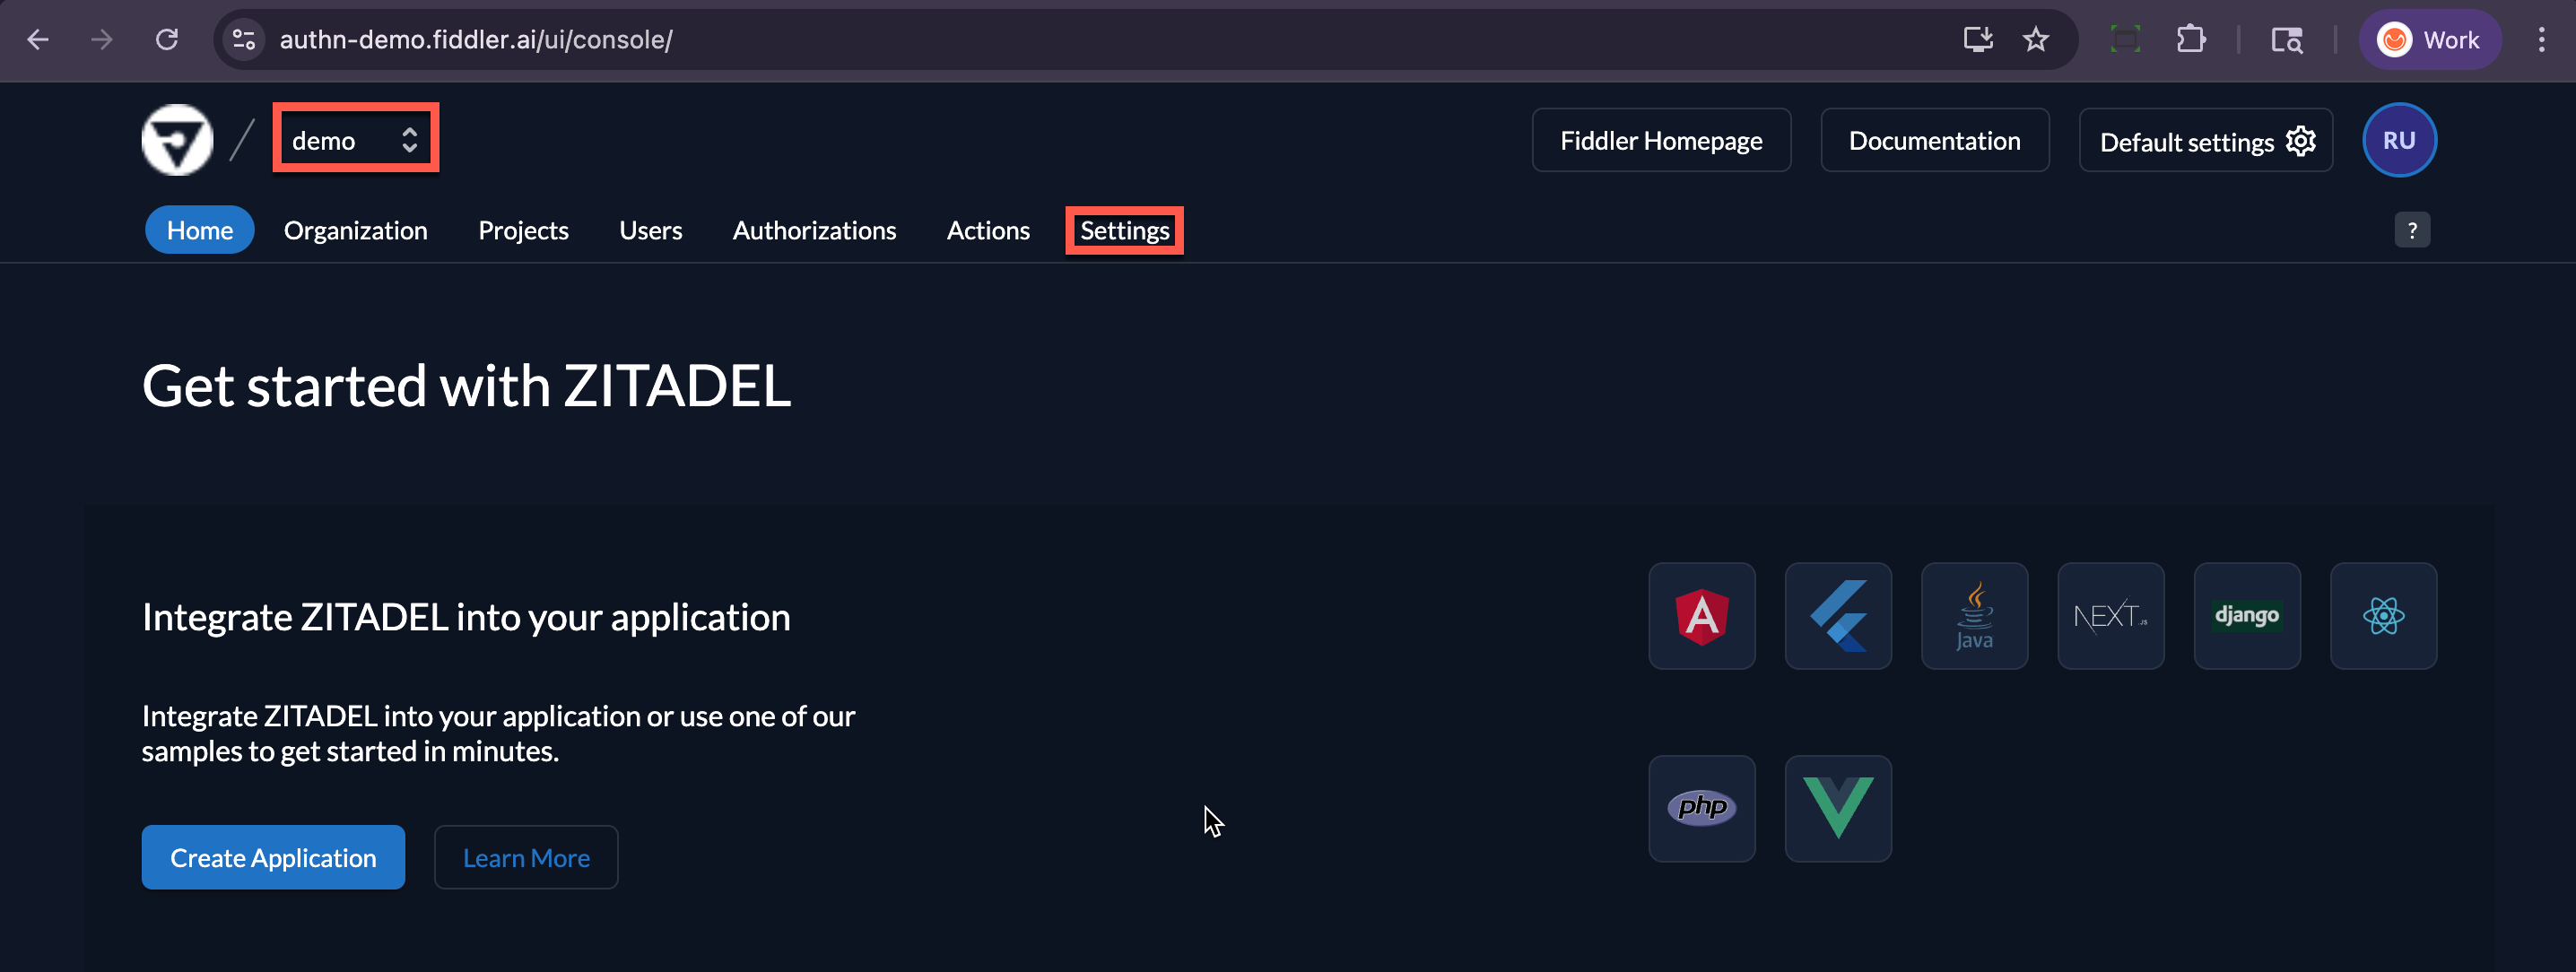Switch to the Settings tab
The height and width of the screenshot is (972, 2576).
(1124, 230)
